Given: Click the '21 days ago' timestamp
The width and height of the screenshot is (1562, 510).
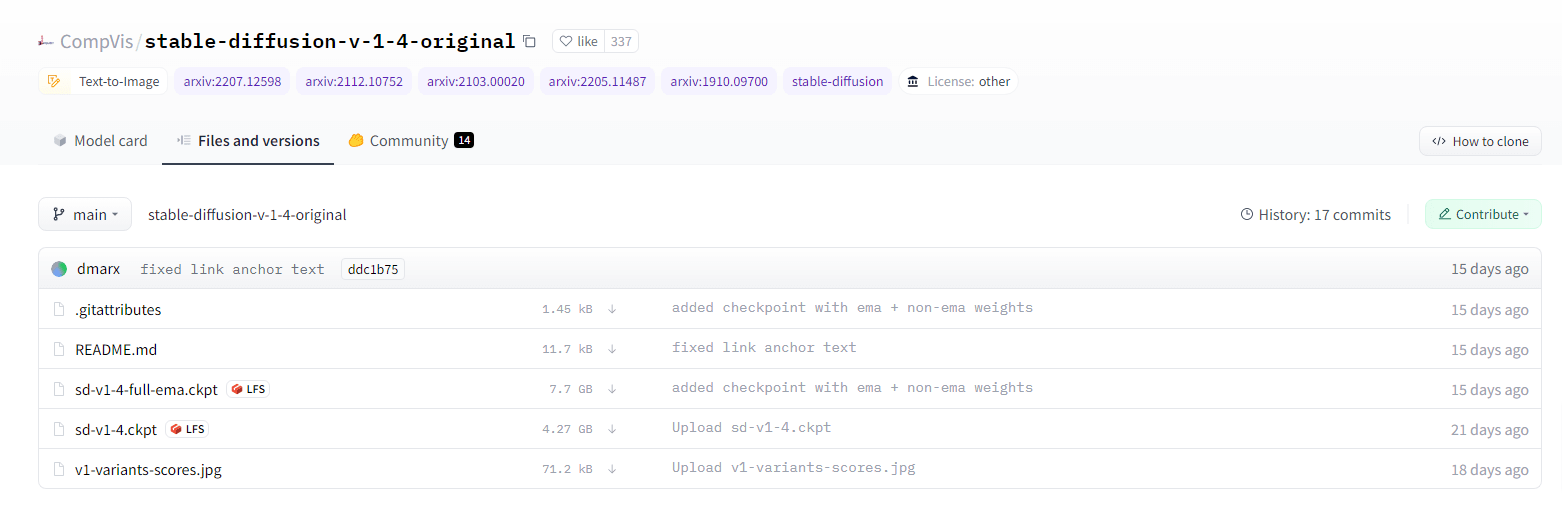Looking at the screenshot, I should (x=1489, y=429).
